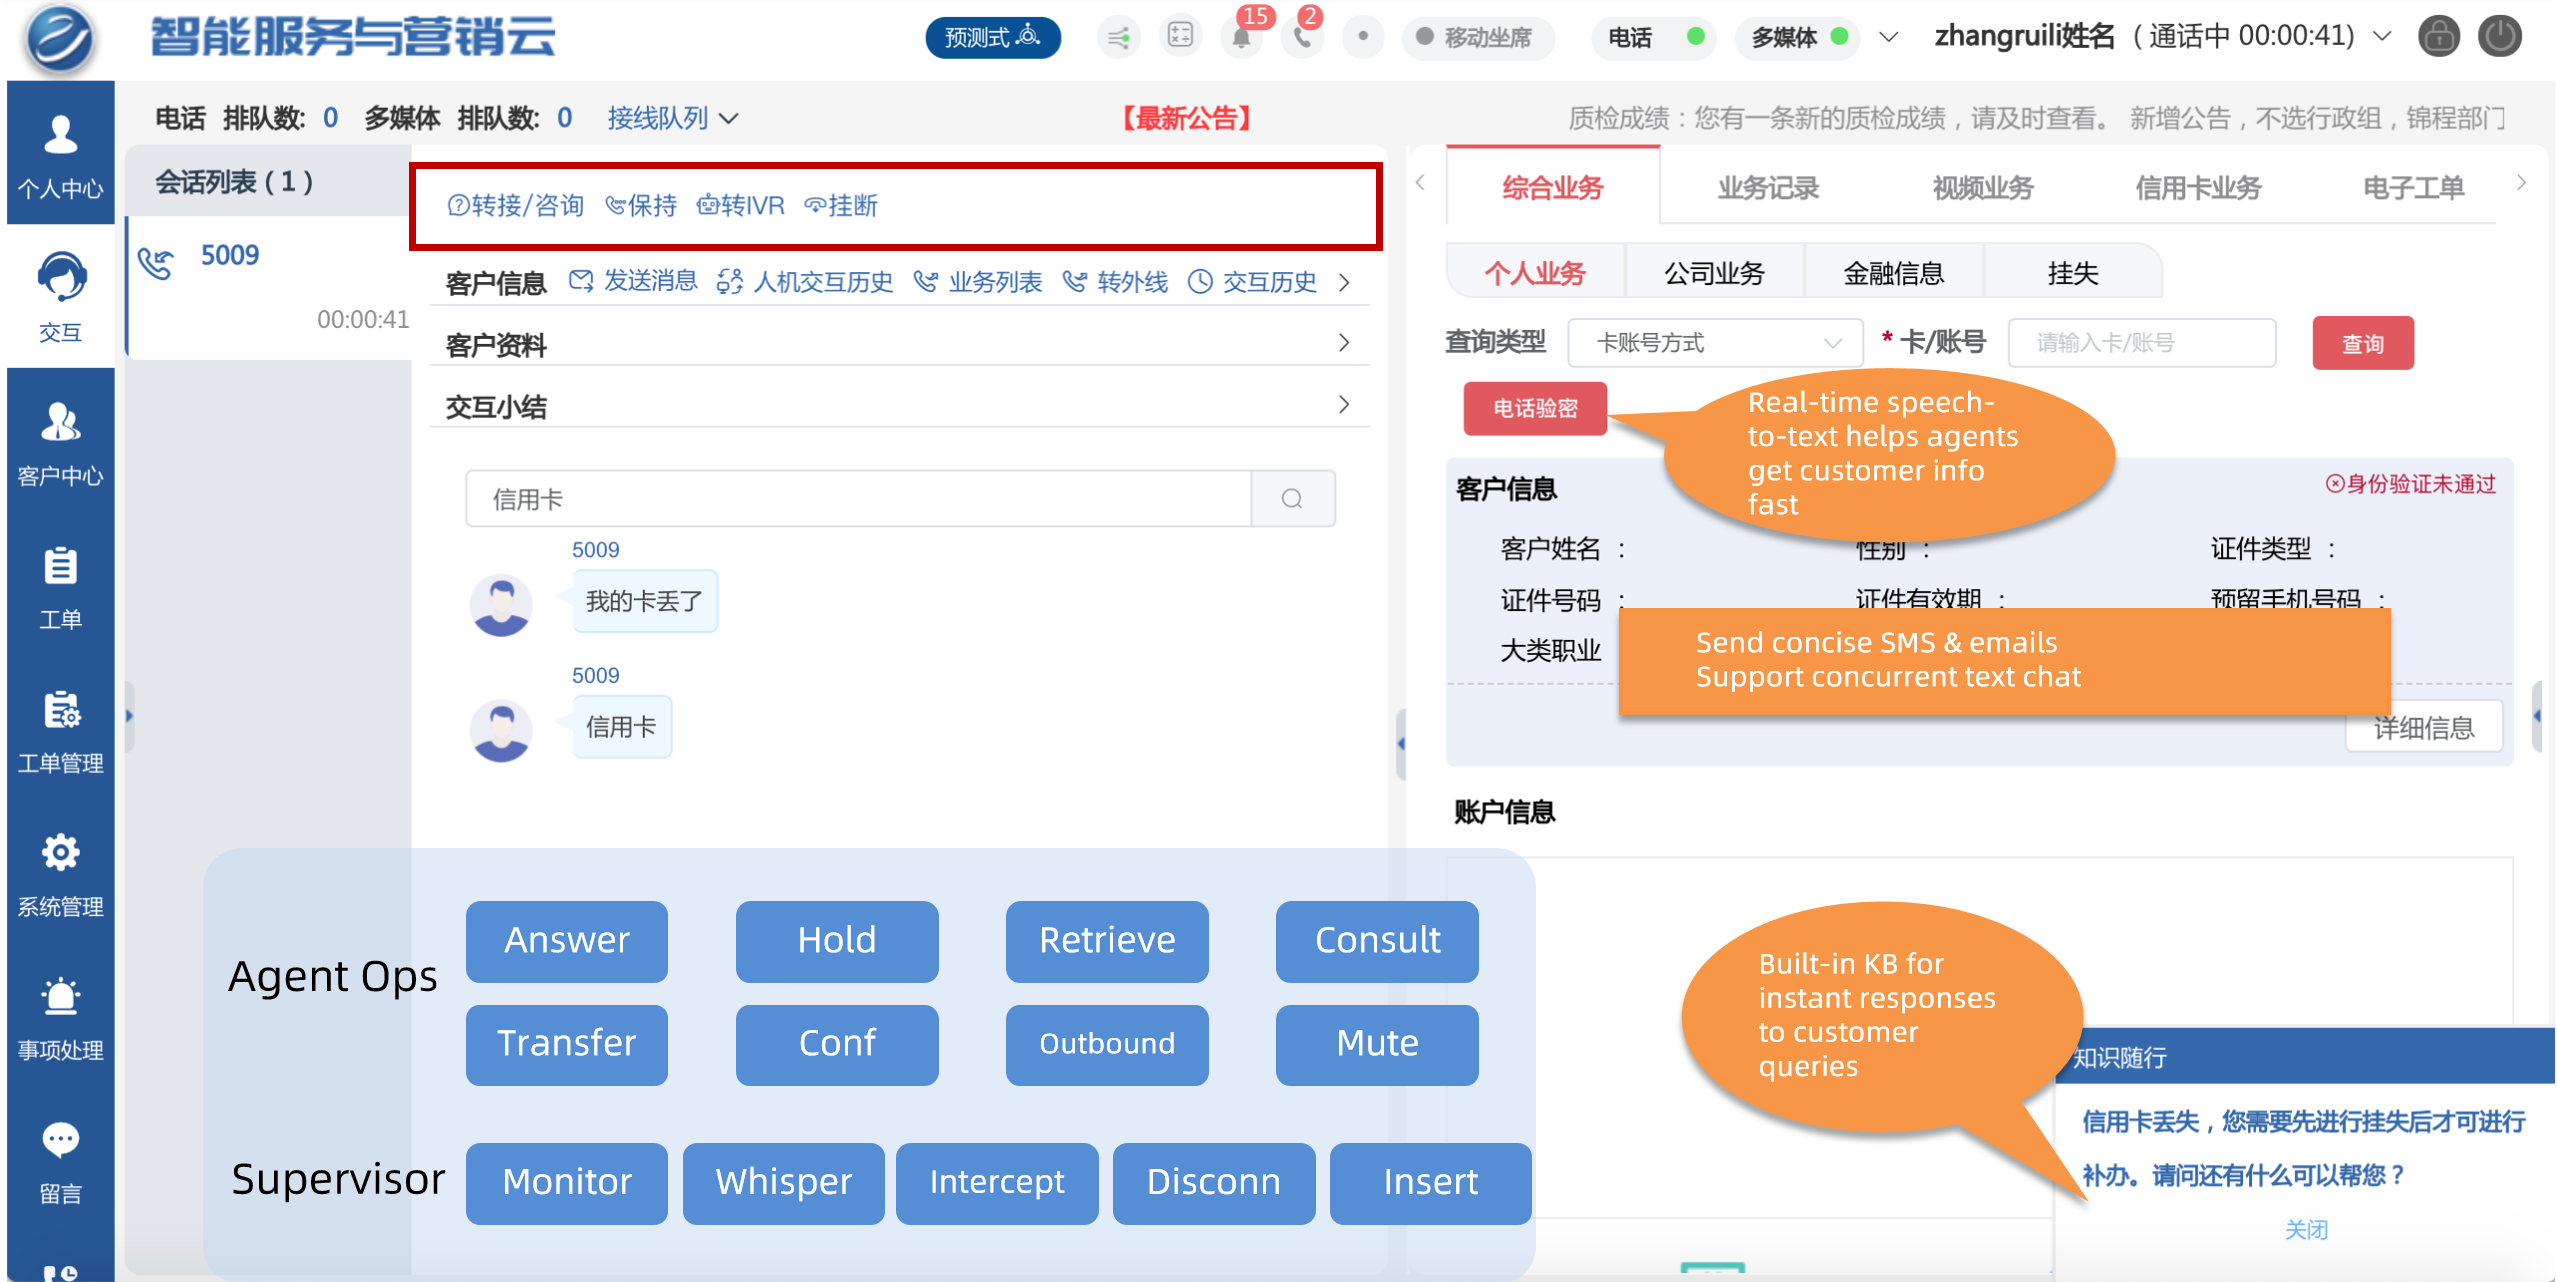Image resolution: width=2557 pixels, height=1282 pixels.
Task: Click the 卡/账号 input field
Action: click(2141, 343)
